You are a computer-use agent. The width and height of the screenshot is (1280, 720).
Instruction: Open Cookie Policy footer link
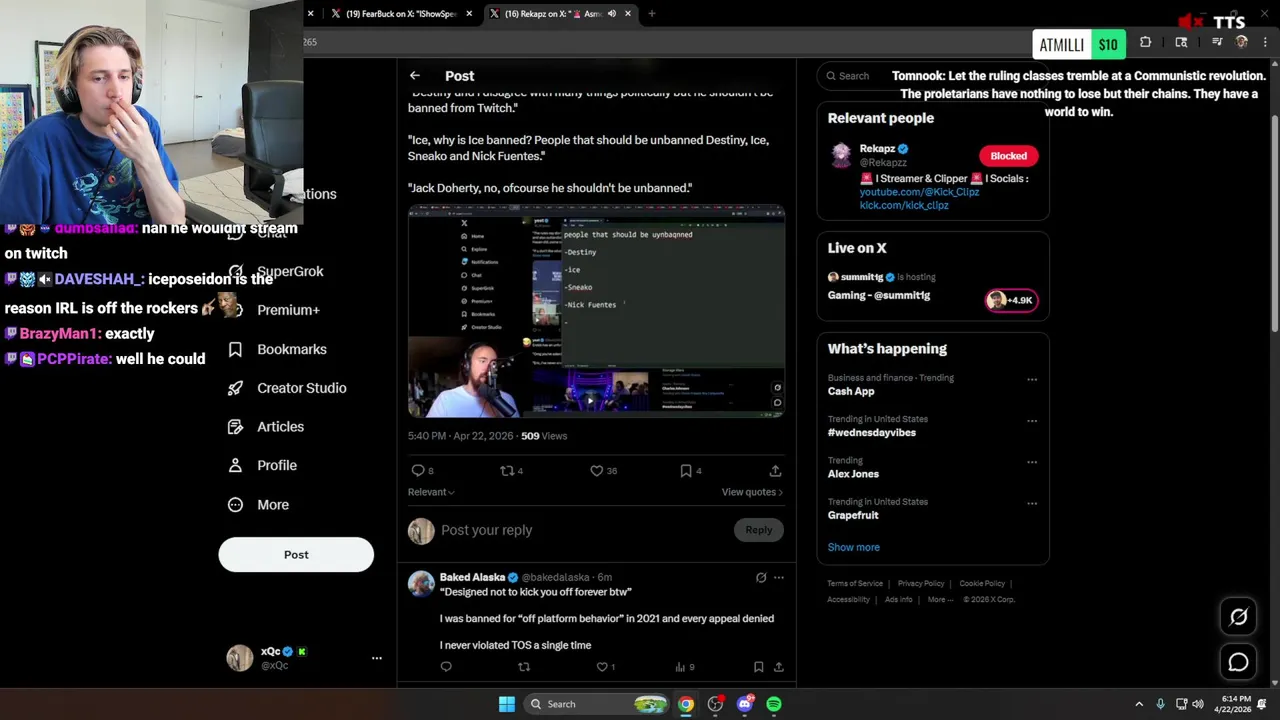(x=982, y=584)
